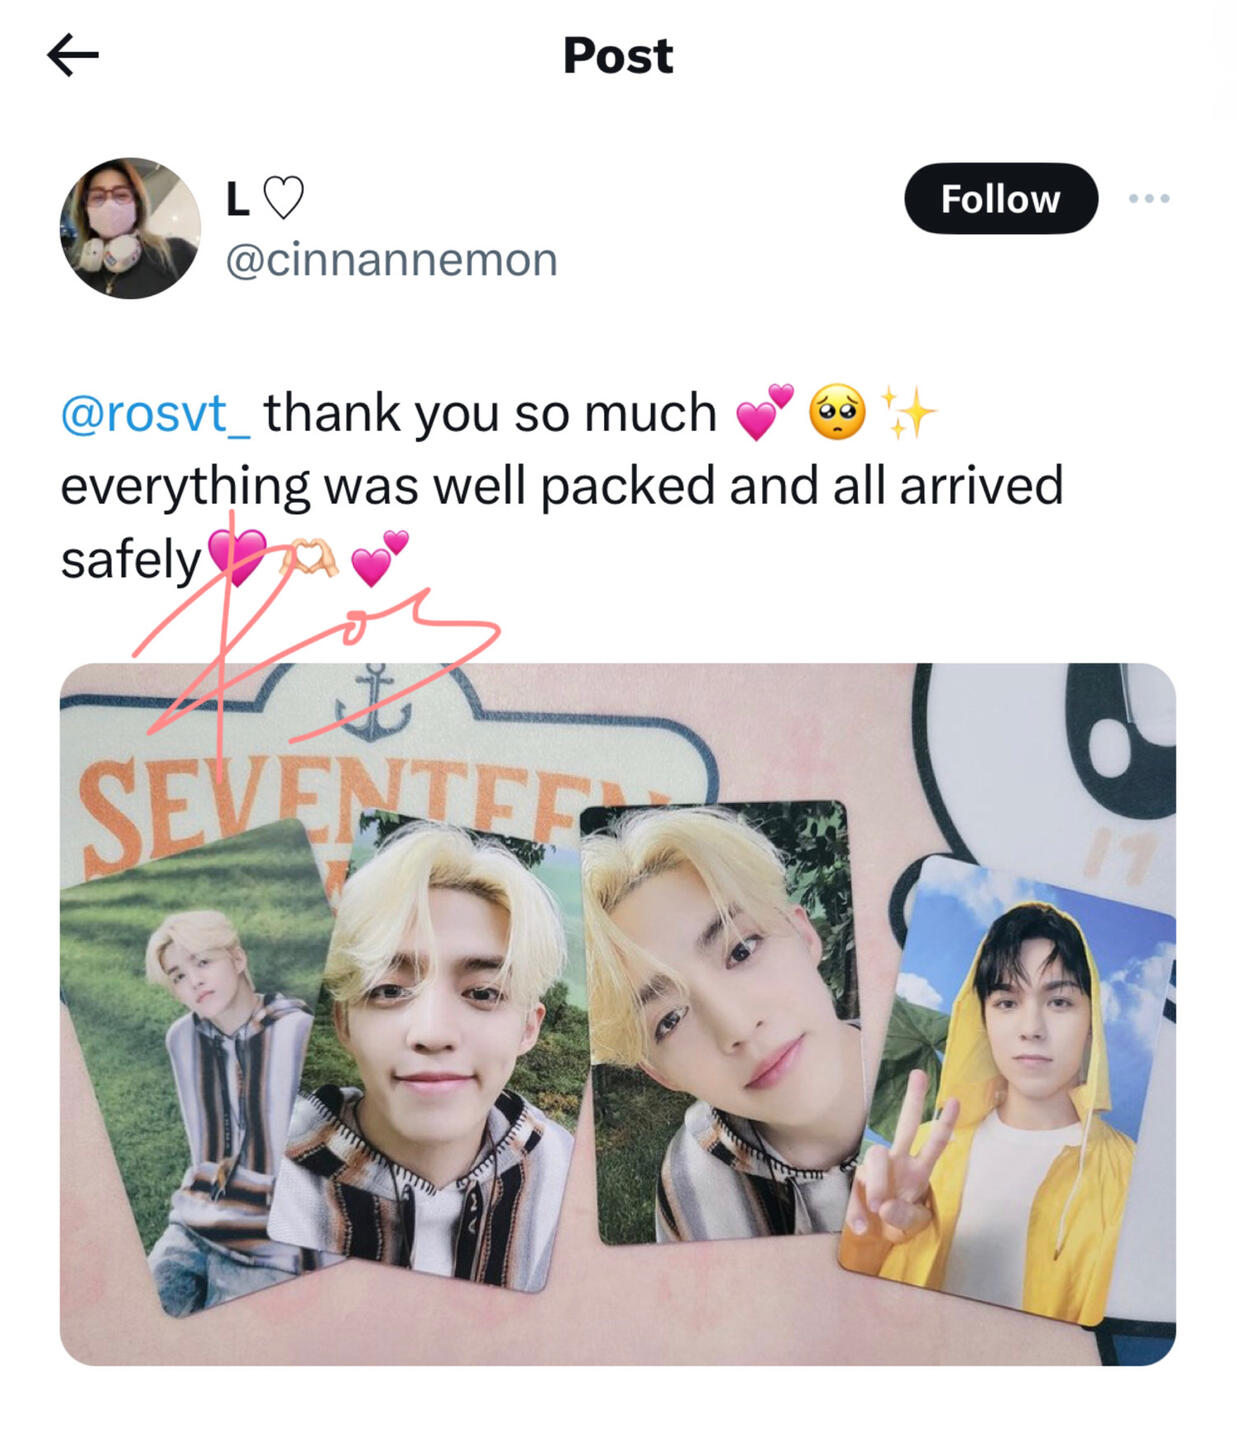
Task: Go back with the left arrow
Action: pos(73,55)
